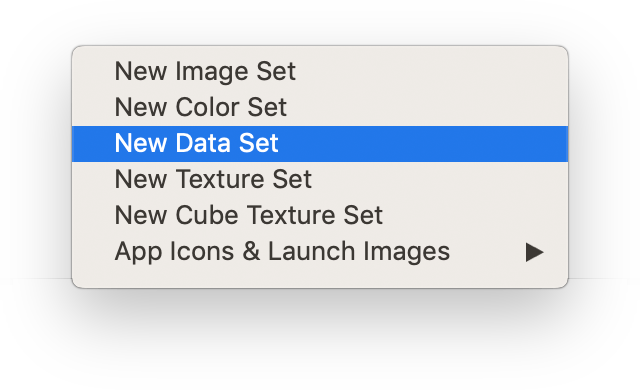Add a cube texture set asset
This screenshot has height=390, width=640.
[320, 215]
